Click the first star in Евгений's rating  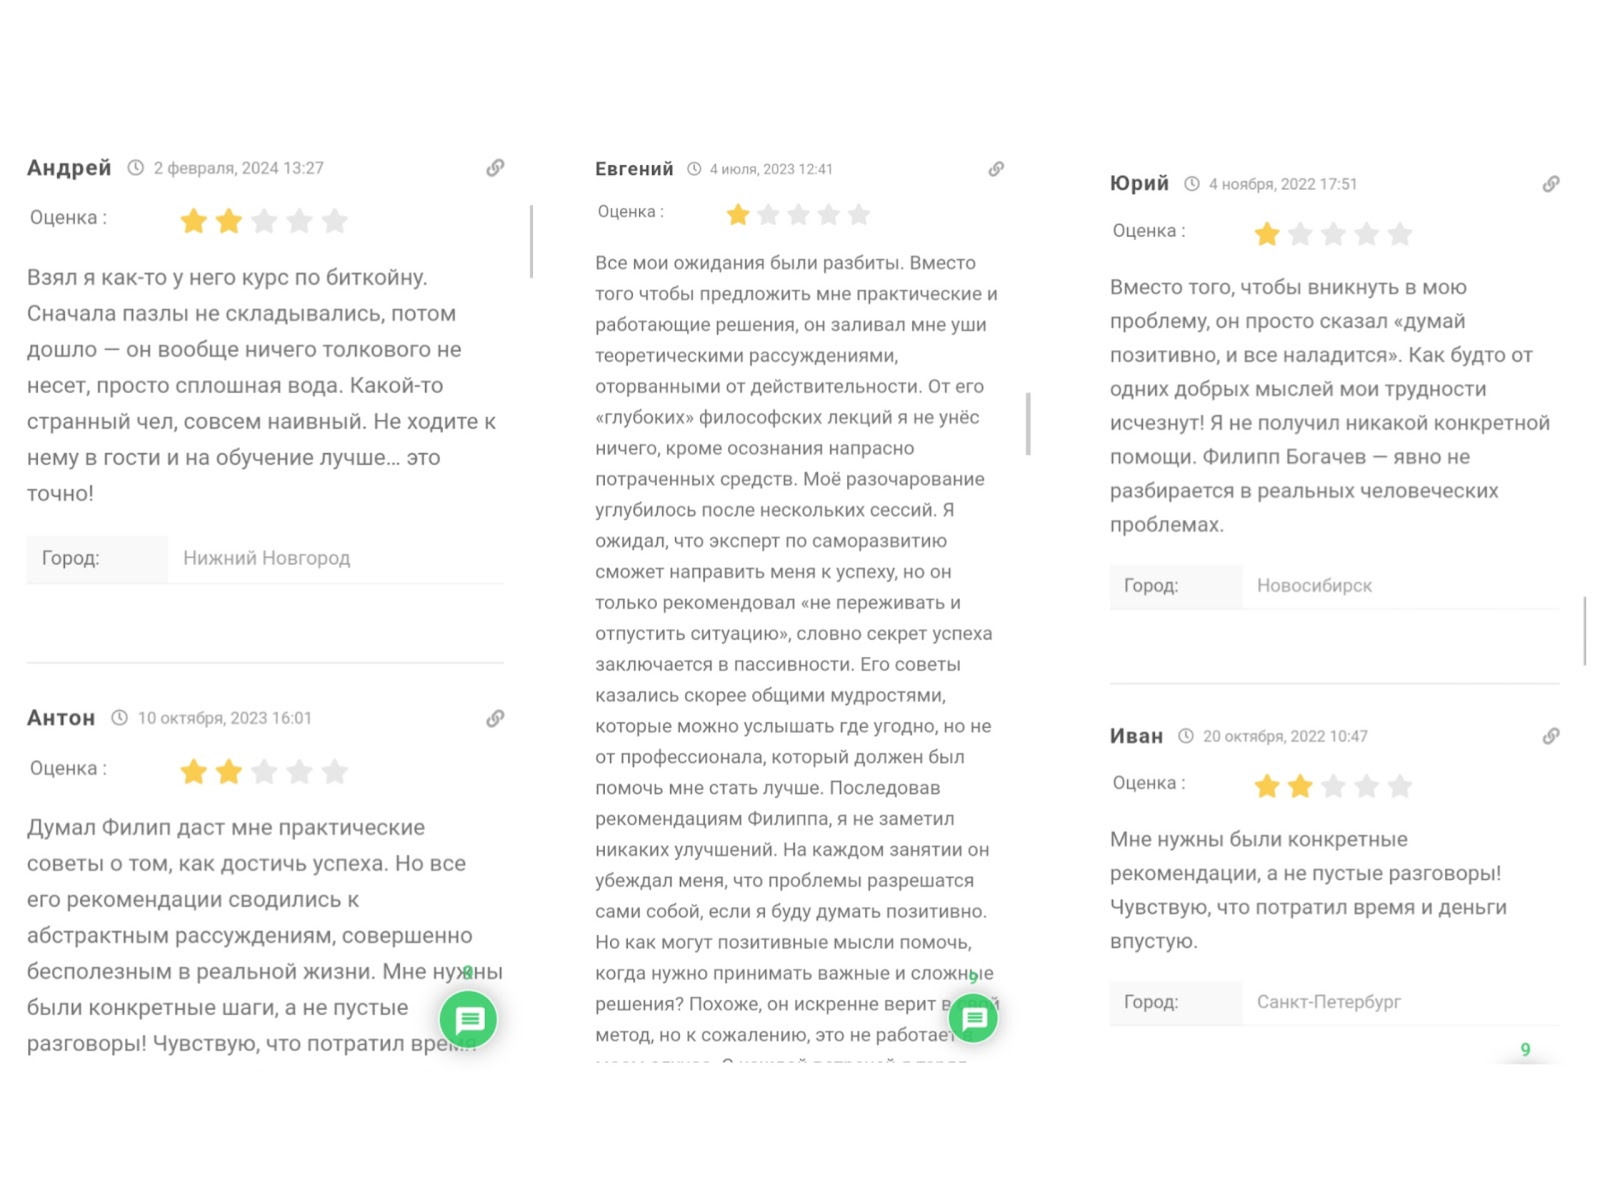(x=738, y=215)
